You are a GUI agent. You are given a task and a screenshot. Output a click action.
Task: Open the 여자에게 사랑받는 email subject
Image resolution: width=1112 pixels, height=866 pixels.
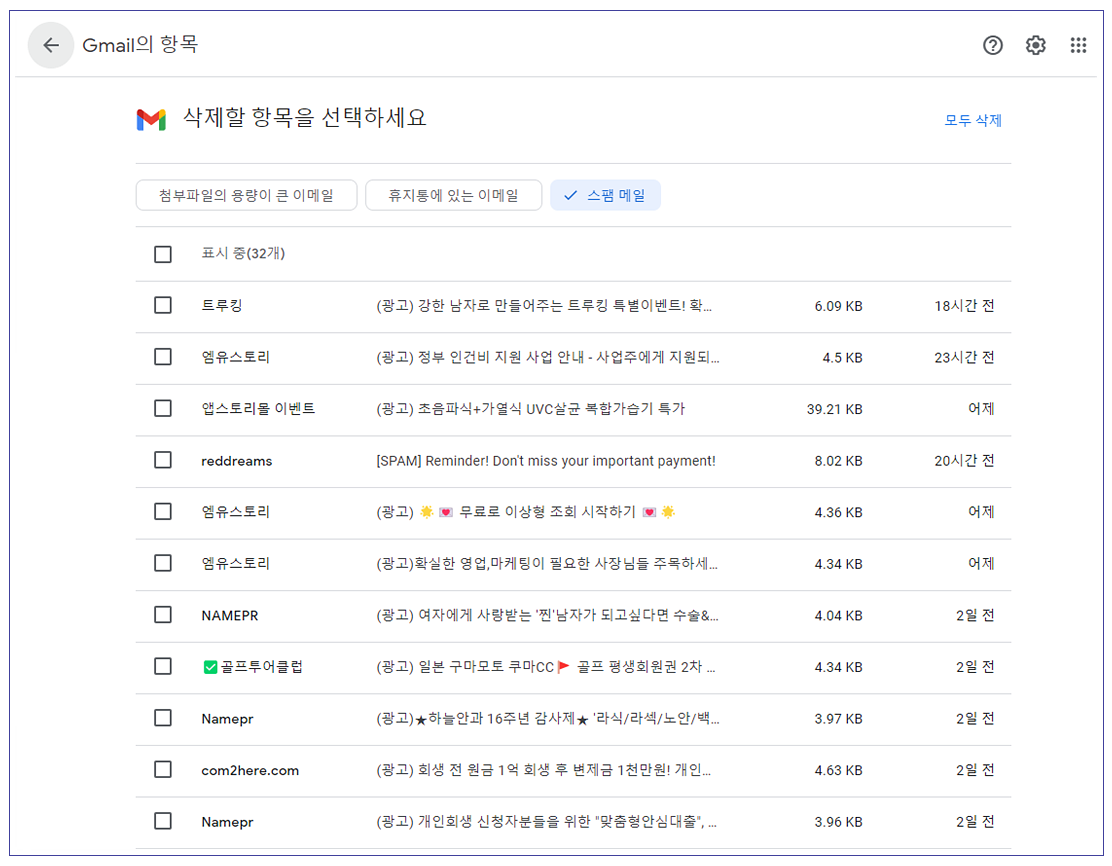[x=547, y=616]
